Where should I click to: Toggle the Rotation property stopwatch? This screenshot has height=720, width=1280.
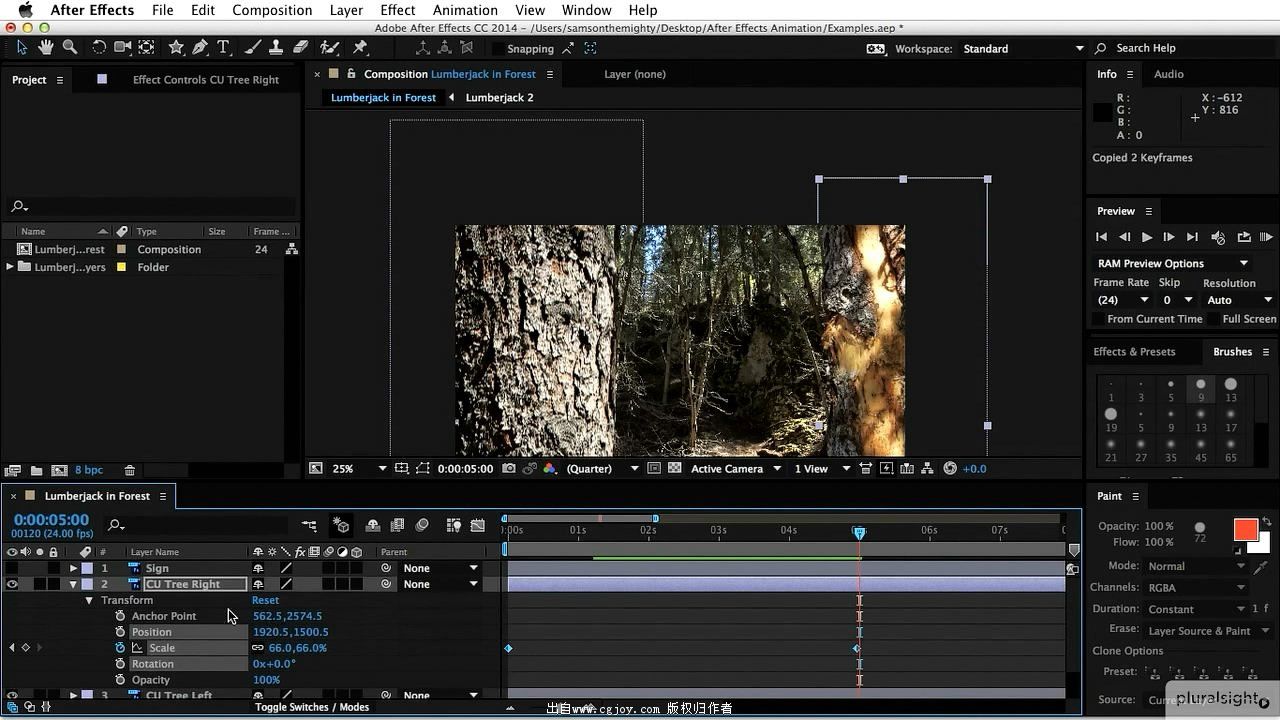pos(120,664)
